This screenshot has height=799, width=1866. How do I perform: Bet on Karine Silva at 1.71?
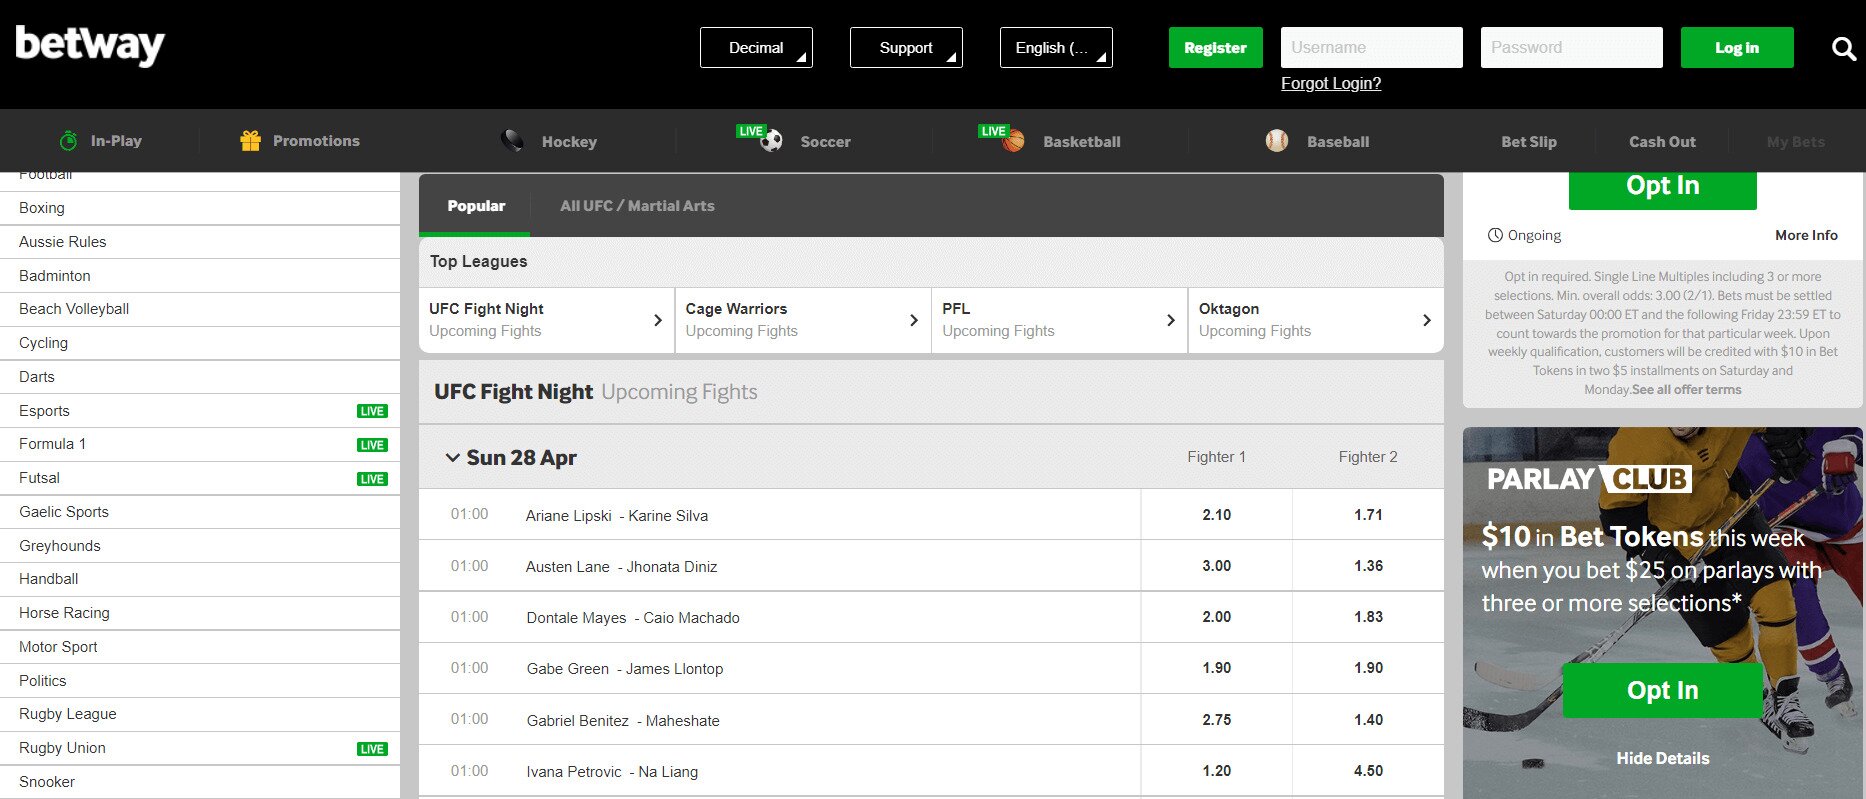(x=1368, y=515)
